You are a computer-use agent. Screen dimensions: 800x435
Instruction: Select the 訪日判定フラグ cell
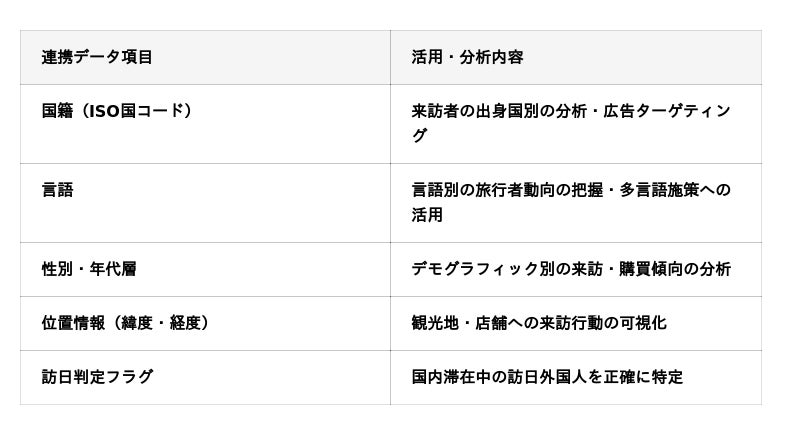[x=97, y=377]
